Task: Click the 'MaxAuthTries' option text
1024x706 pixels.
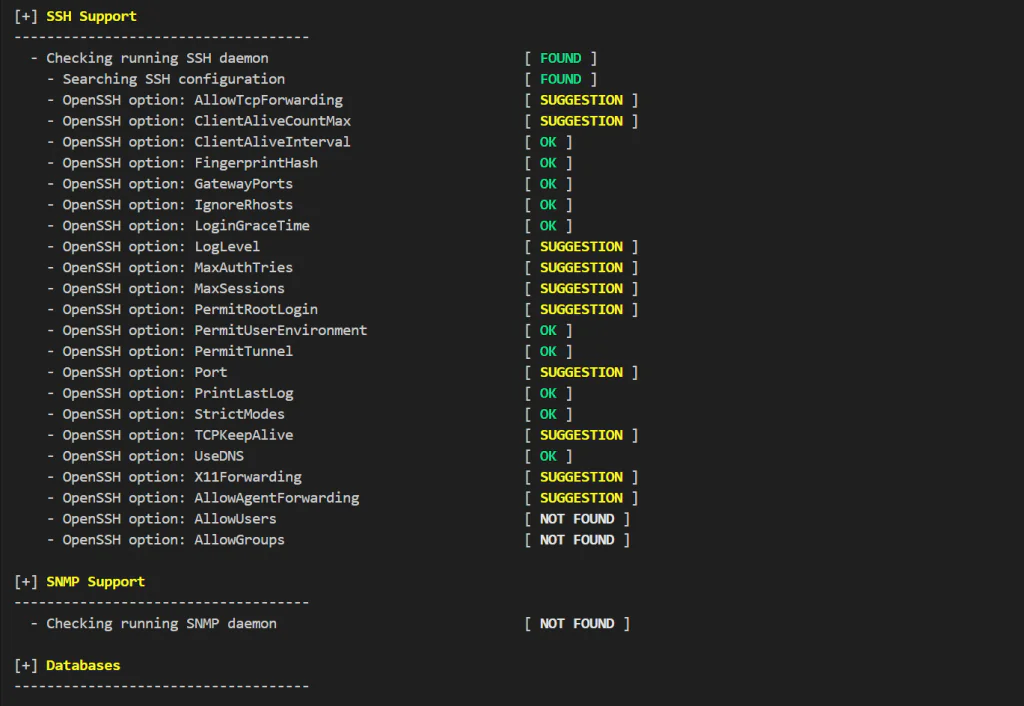Action: [244, 267]
